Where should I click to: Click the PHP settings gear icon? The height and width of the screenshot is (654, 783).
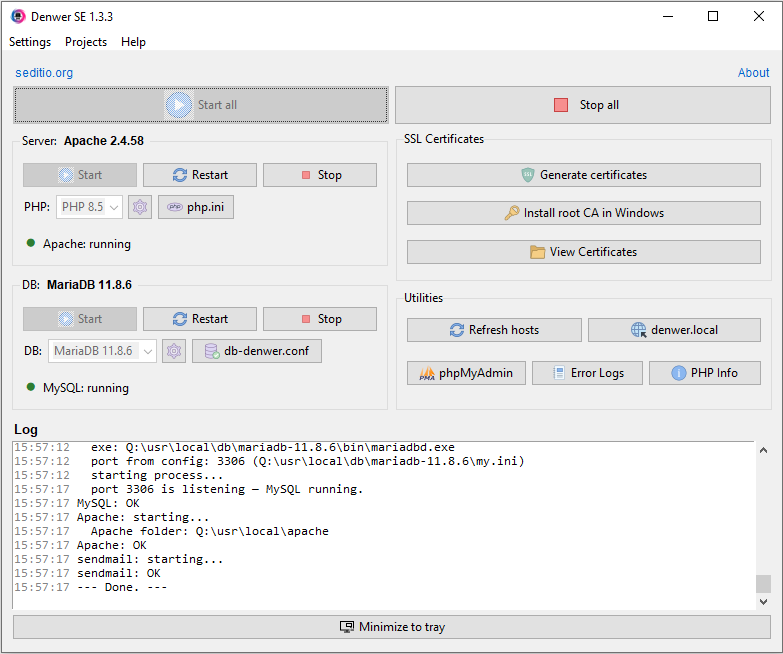(x=140, y=207)
